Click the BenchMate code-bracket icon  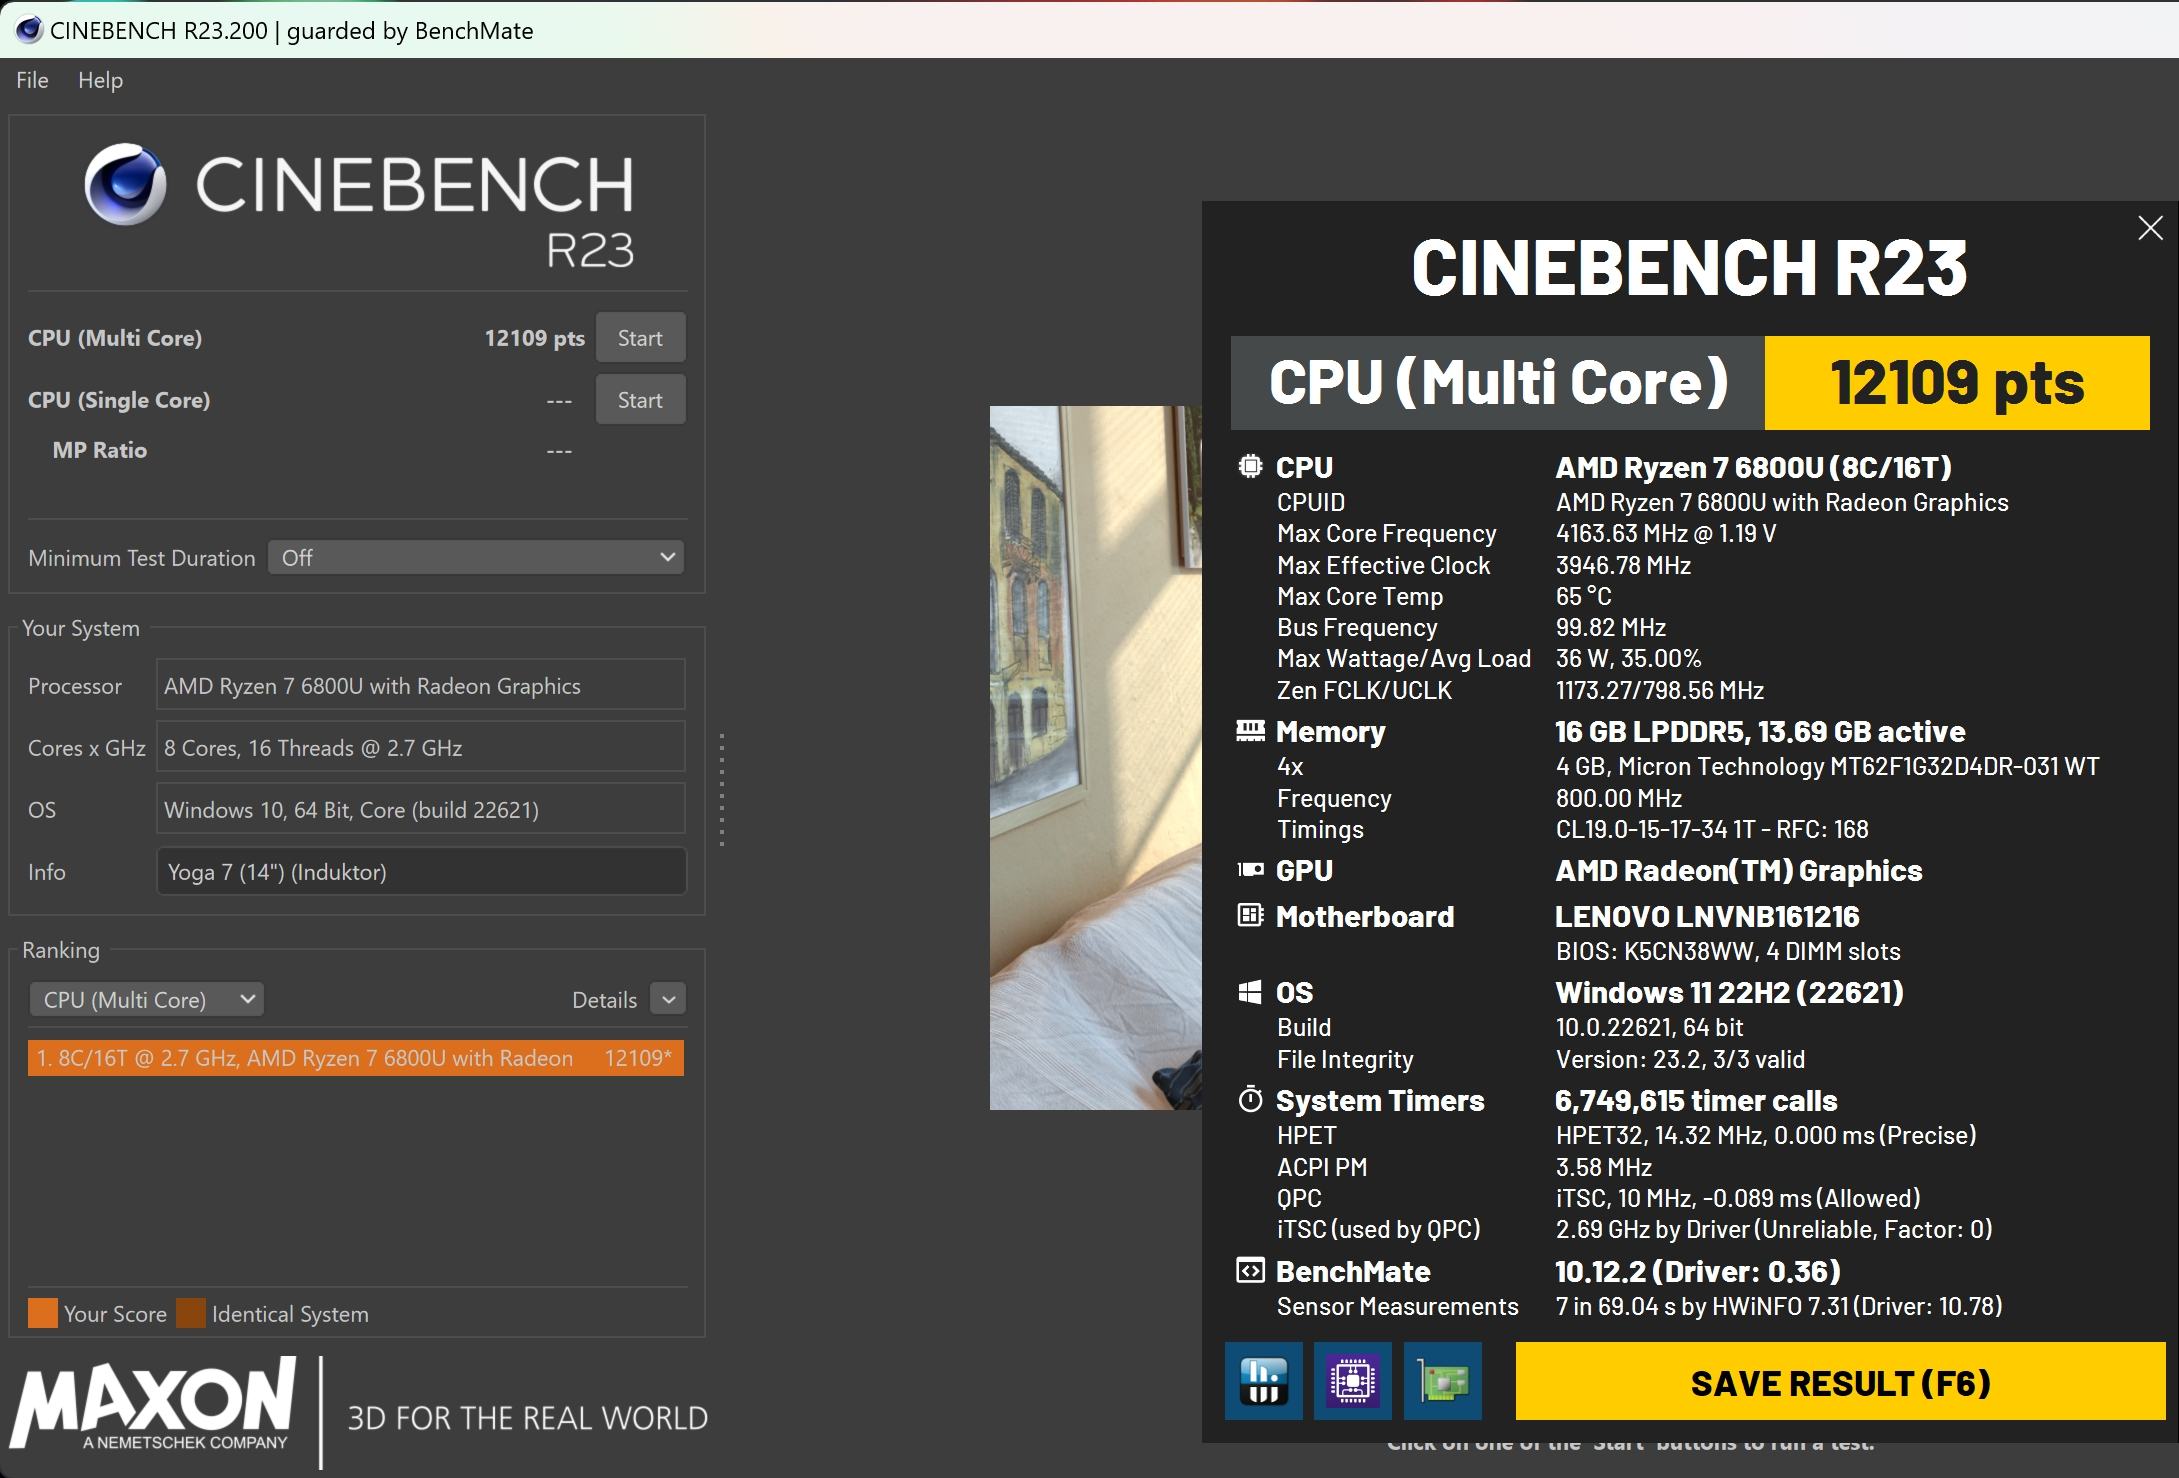(1250, 1271)
